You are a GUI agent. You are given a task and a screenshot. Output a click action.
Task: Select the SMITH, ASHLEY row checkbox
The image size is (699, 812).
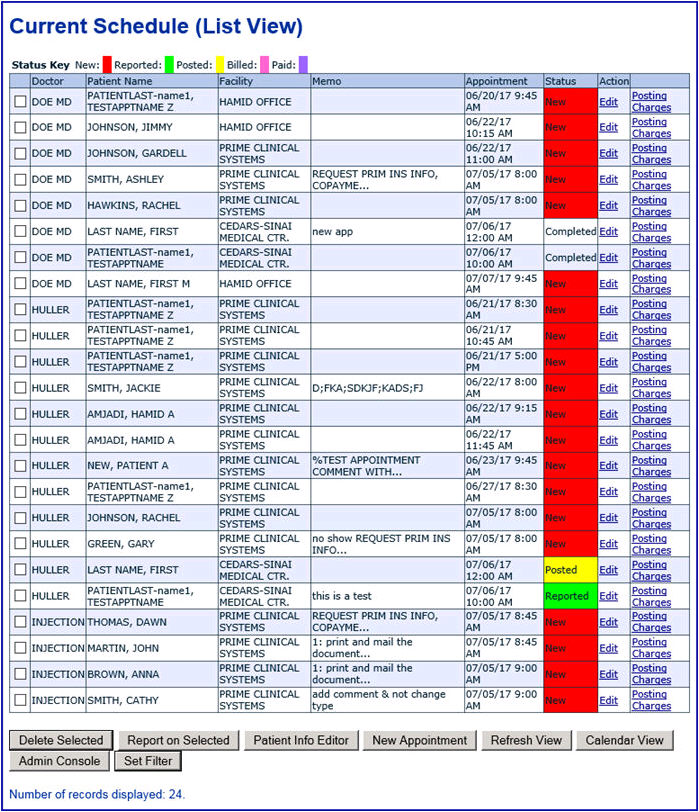(x=20, y=179)
